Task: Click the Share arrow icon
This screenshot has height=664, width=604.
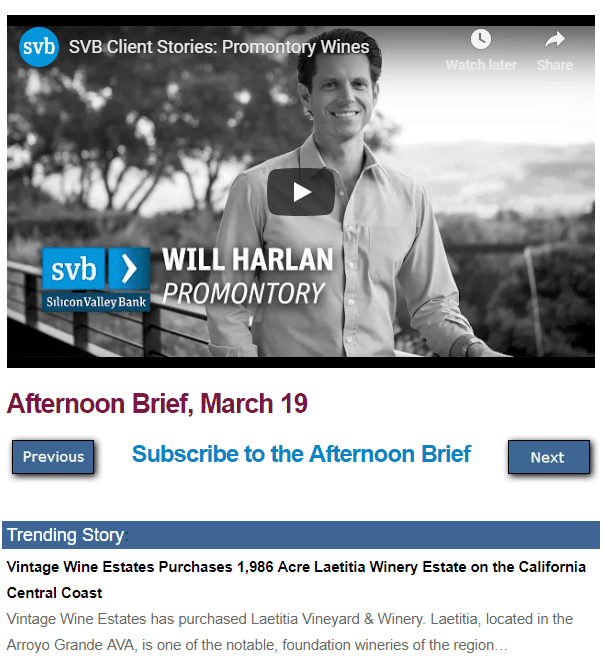Action: pos(554,40)
